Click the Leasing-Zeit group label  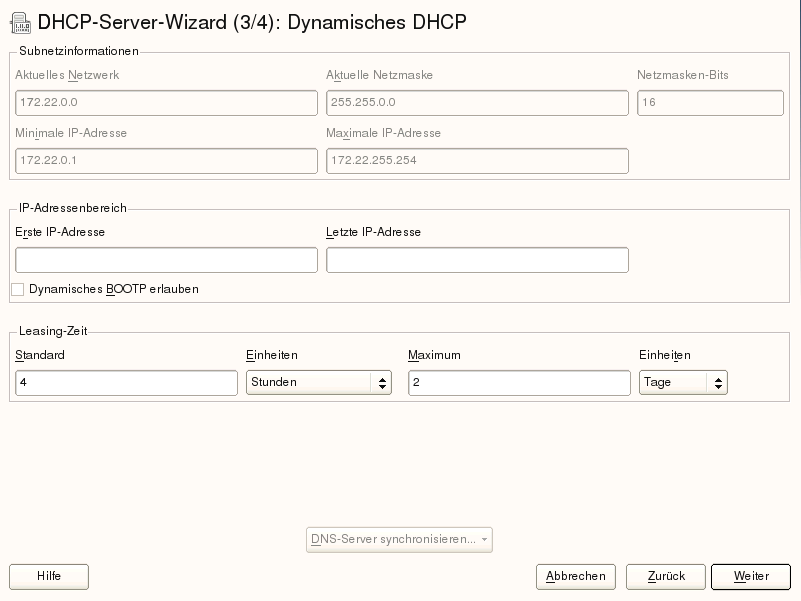click(x=53, y=331)
